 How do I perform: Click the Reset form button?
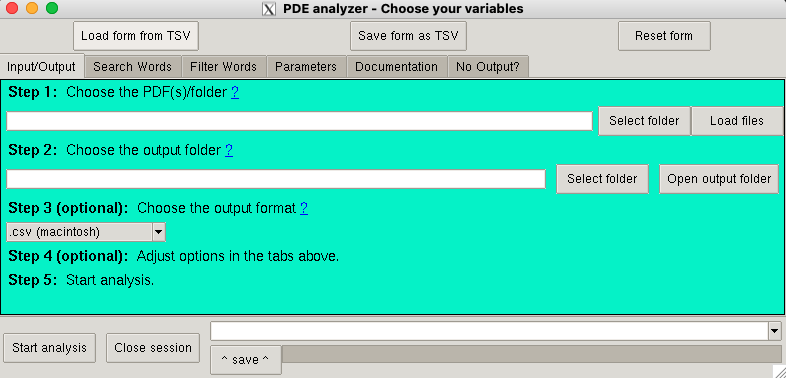(664, 36)
